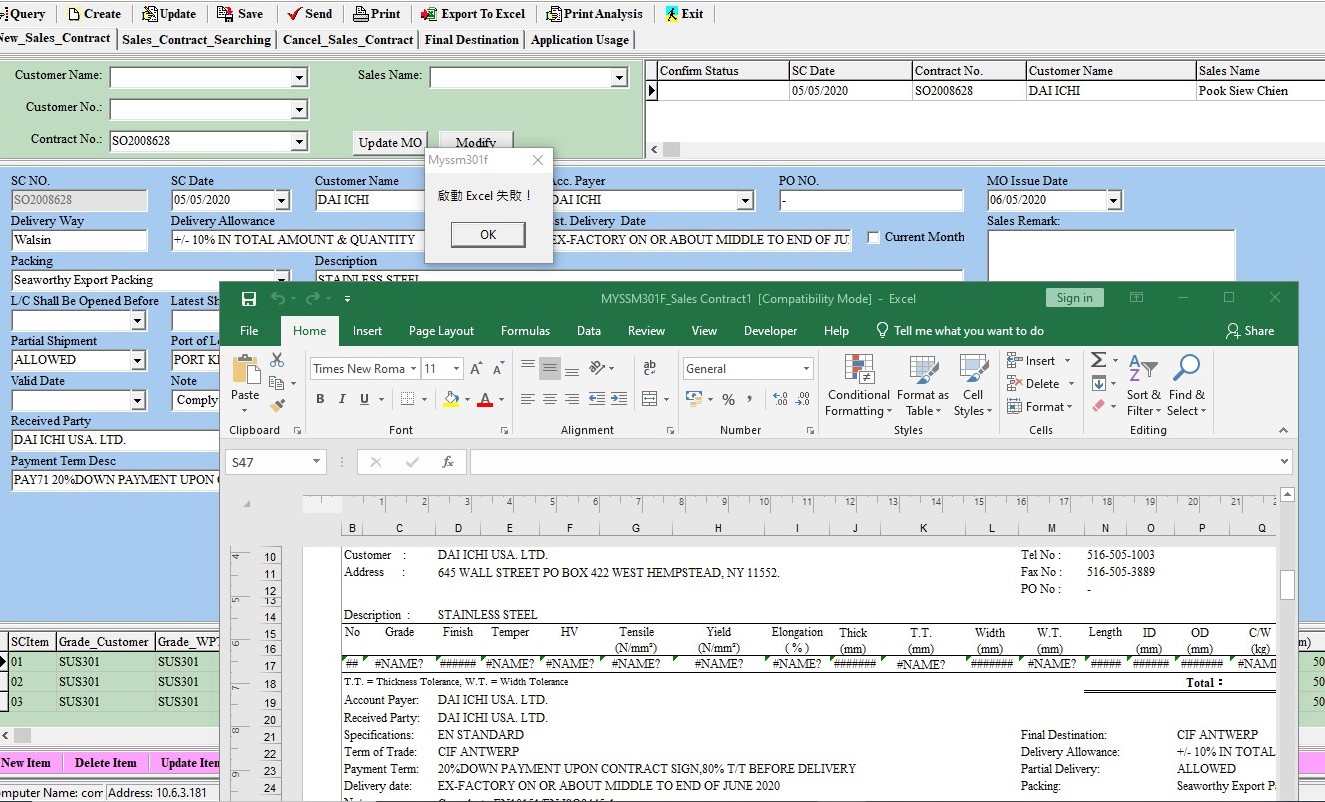This screenshot has width=1325, height=802.
Task: Click the Insert Function fx icon
Action: click(x=448, y=462)
